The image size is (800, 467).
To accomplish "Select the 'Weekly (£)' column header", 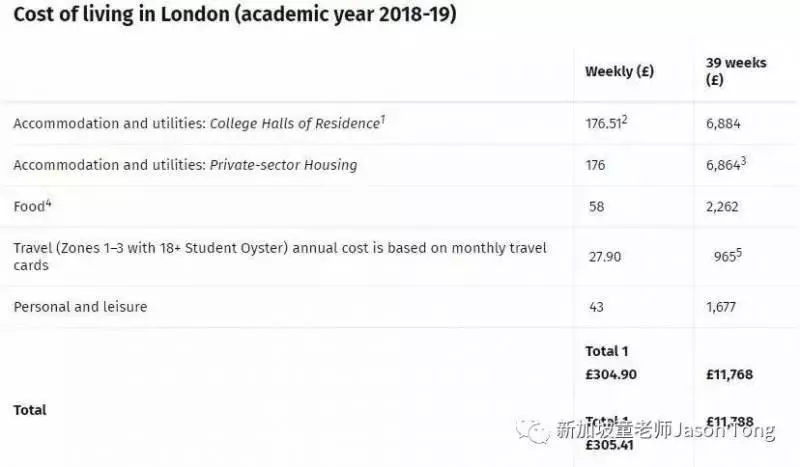I will pyautogui.click(x=619, y=71).
